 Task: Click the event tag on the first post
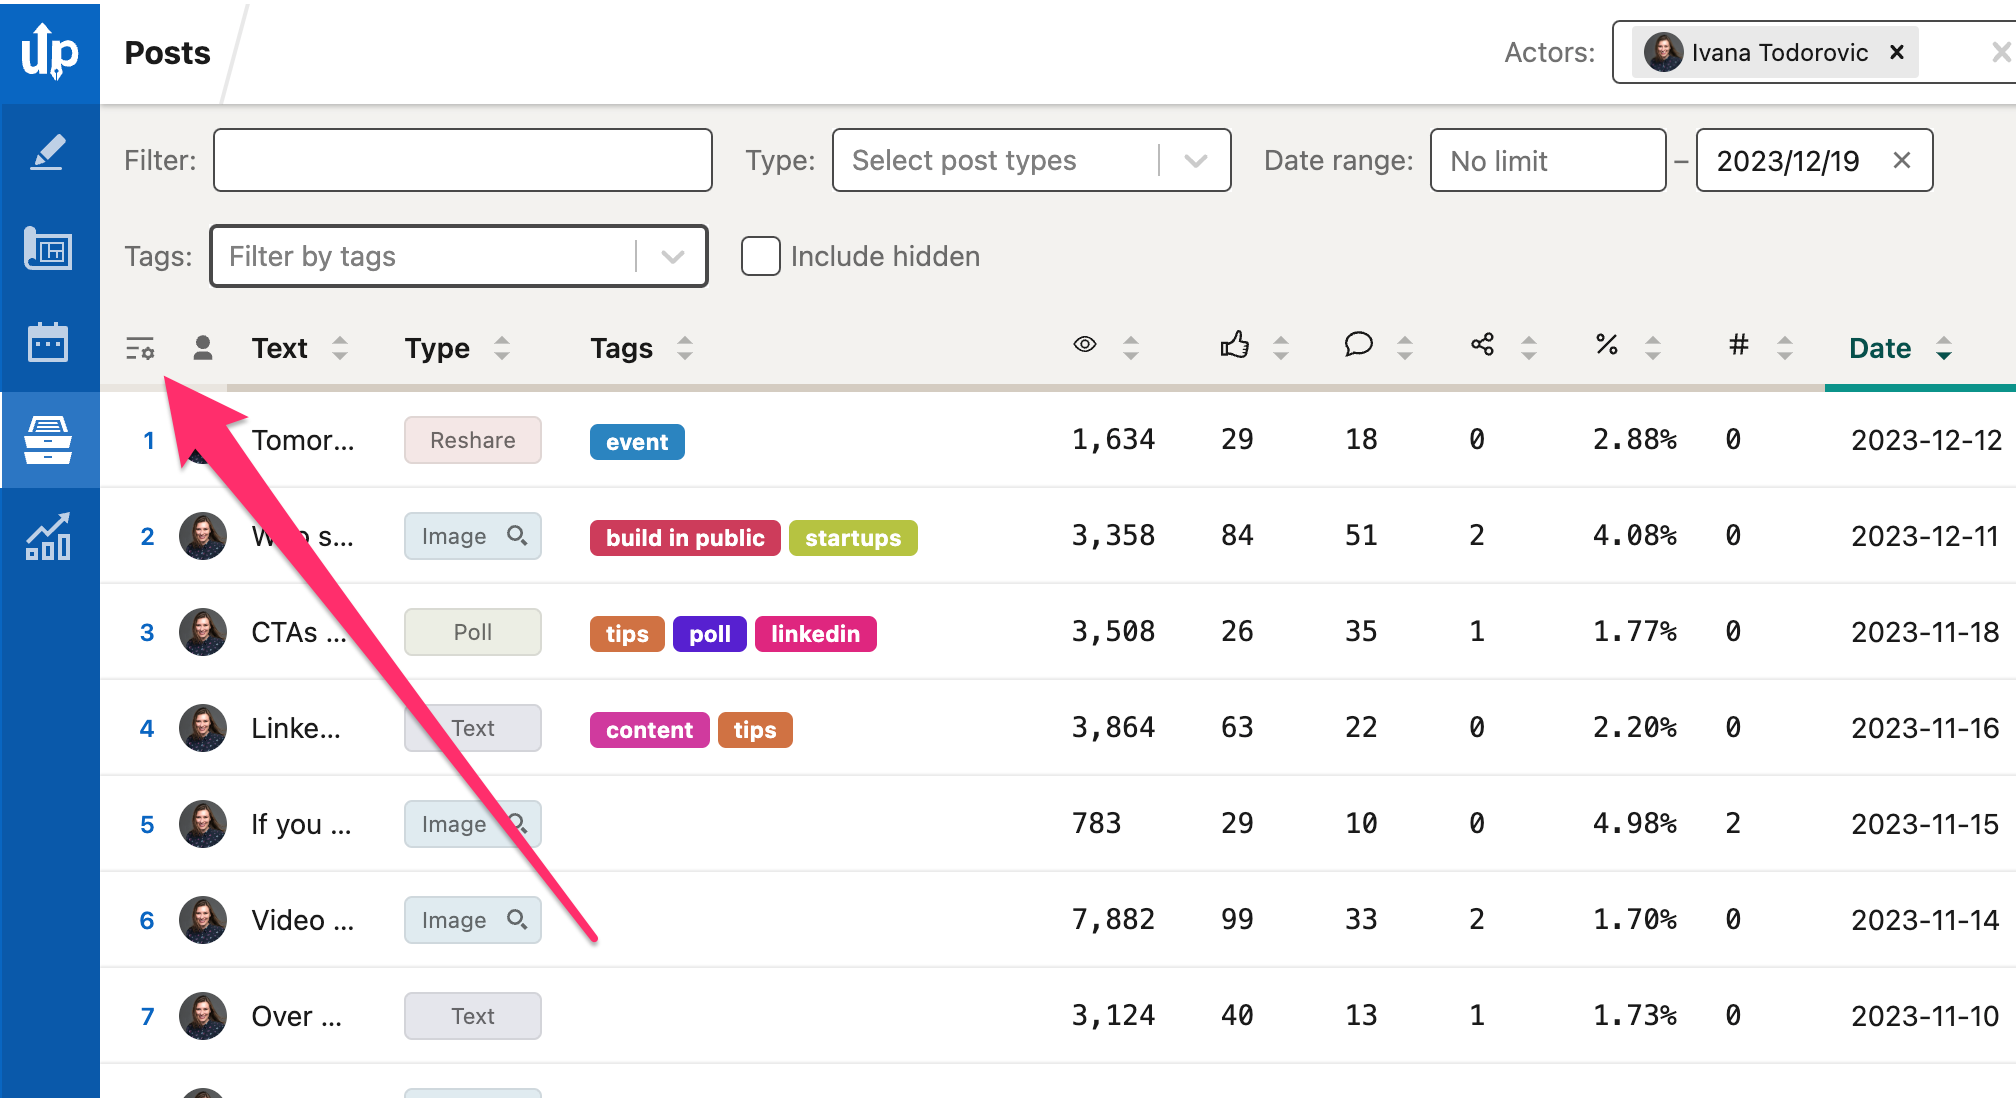tap(636, 441)
